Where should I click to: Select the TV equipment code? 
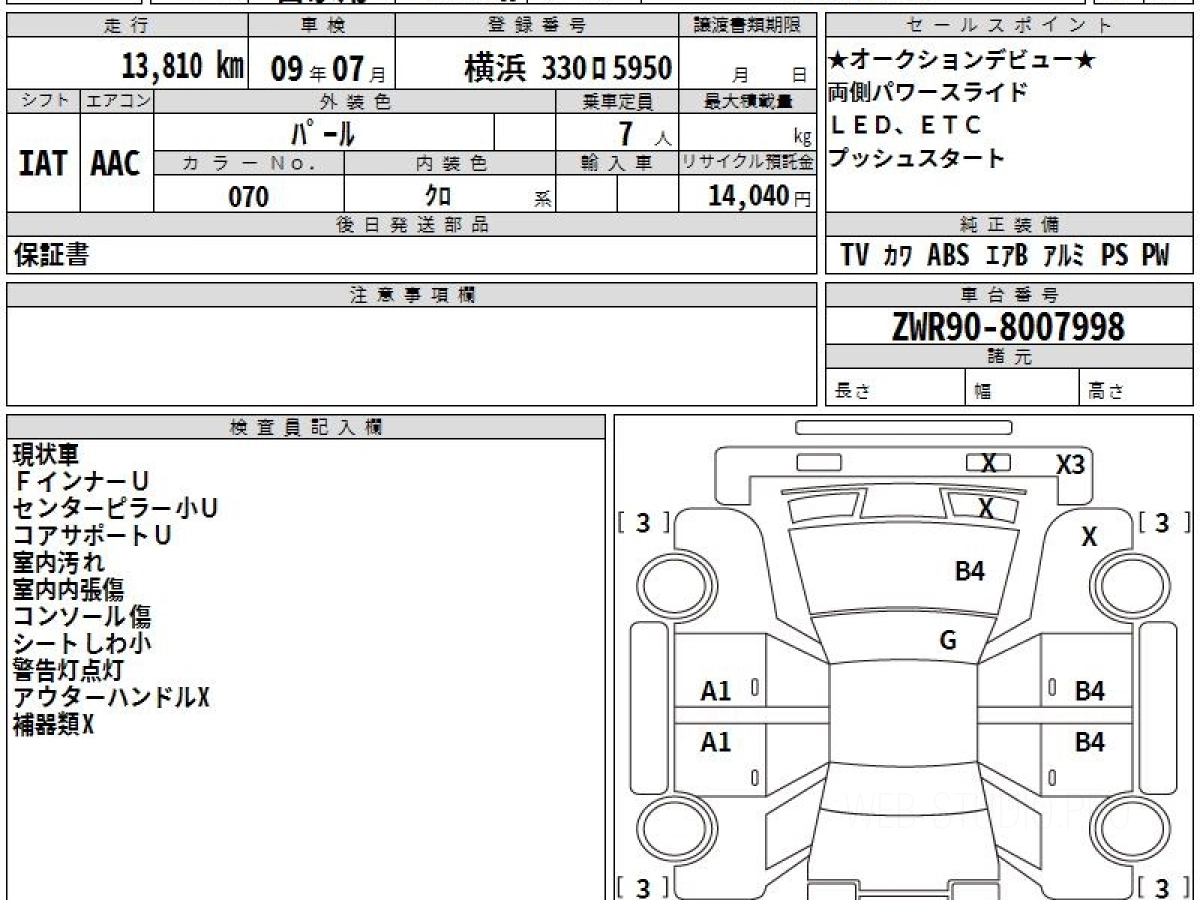(855, 255)
